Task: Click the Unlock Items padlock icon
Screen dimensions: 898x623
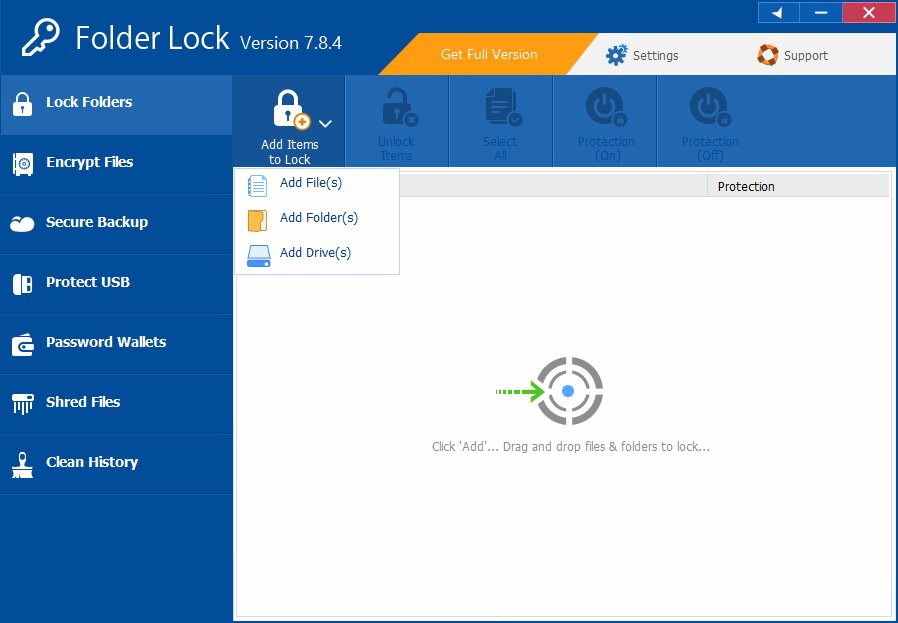Action: point(400,107)
